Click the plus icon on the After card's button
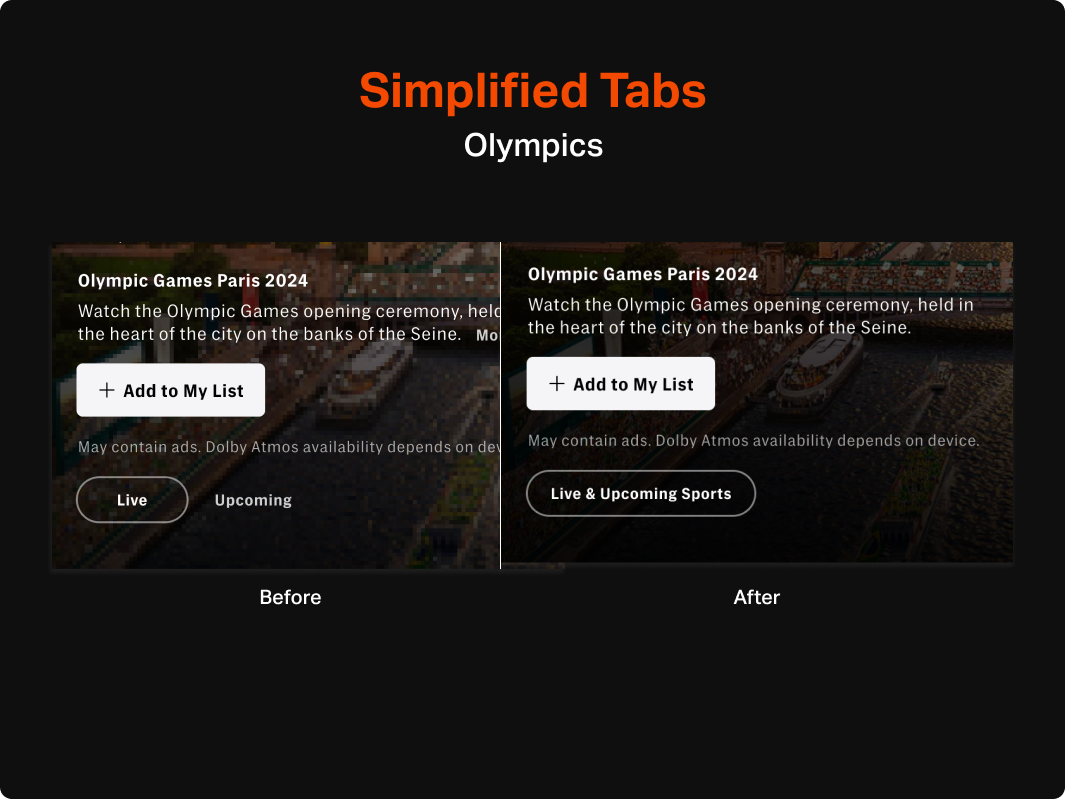The width and height of the screenshot is (1065, 799). [x=556, y=383]
